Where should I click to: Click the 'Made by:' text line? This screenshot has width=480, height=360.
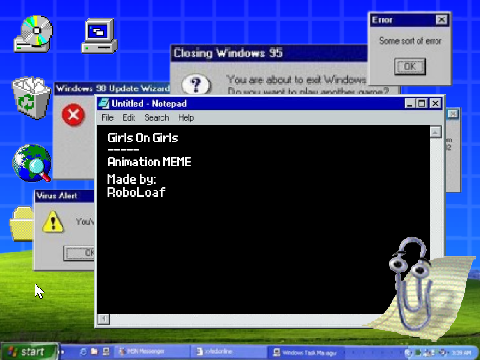click(x=132, y=179)
